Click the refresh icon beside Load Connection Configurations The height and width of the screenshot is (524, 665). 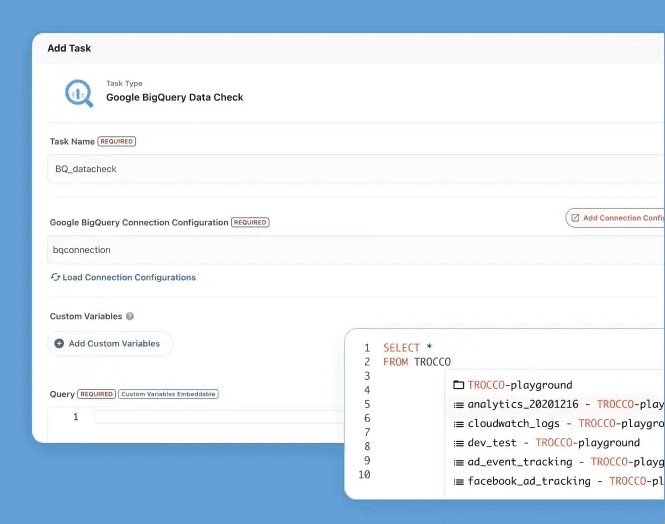55,277
